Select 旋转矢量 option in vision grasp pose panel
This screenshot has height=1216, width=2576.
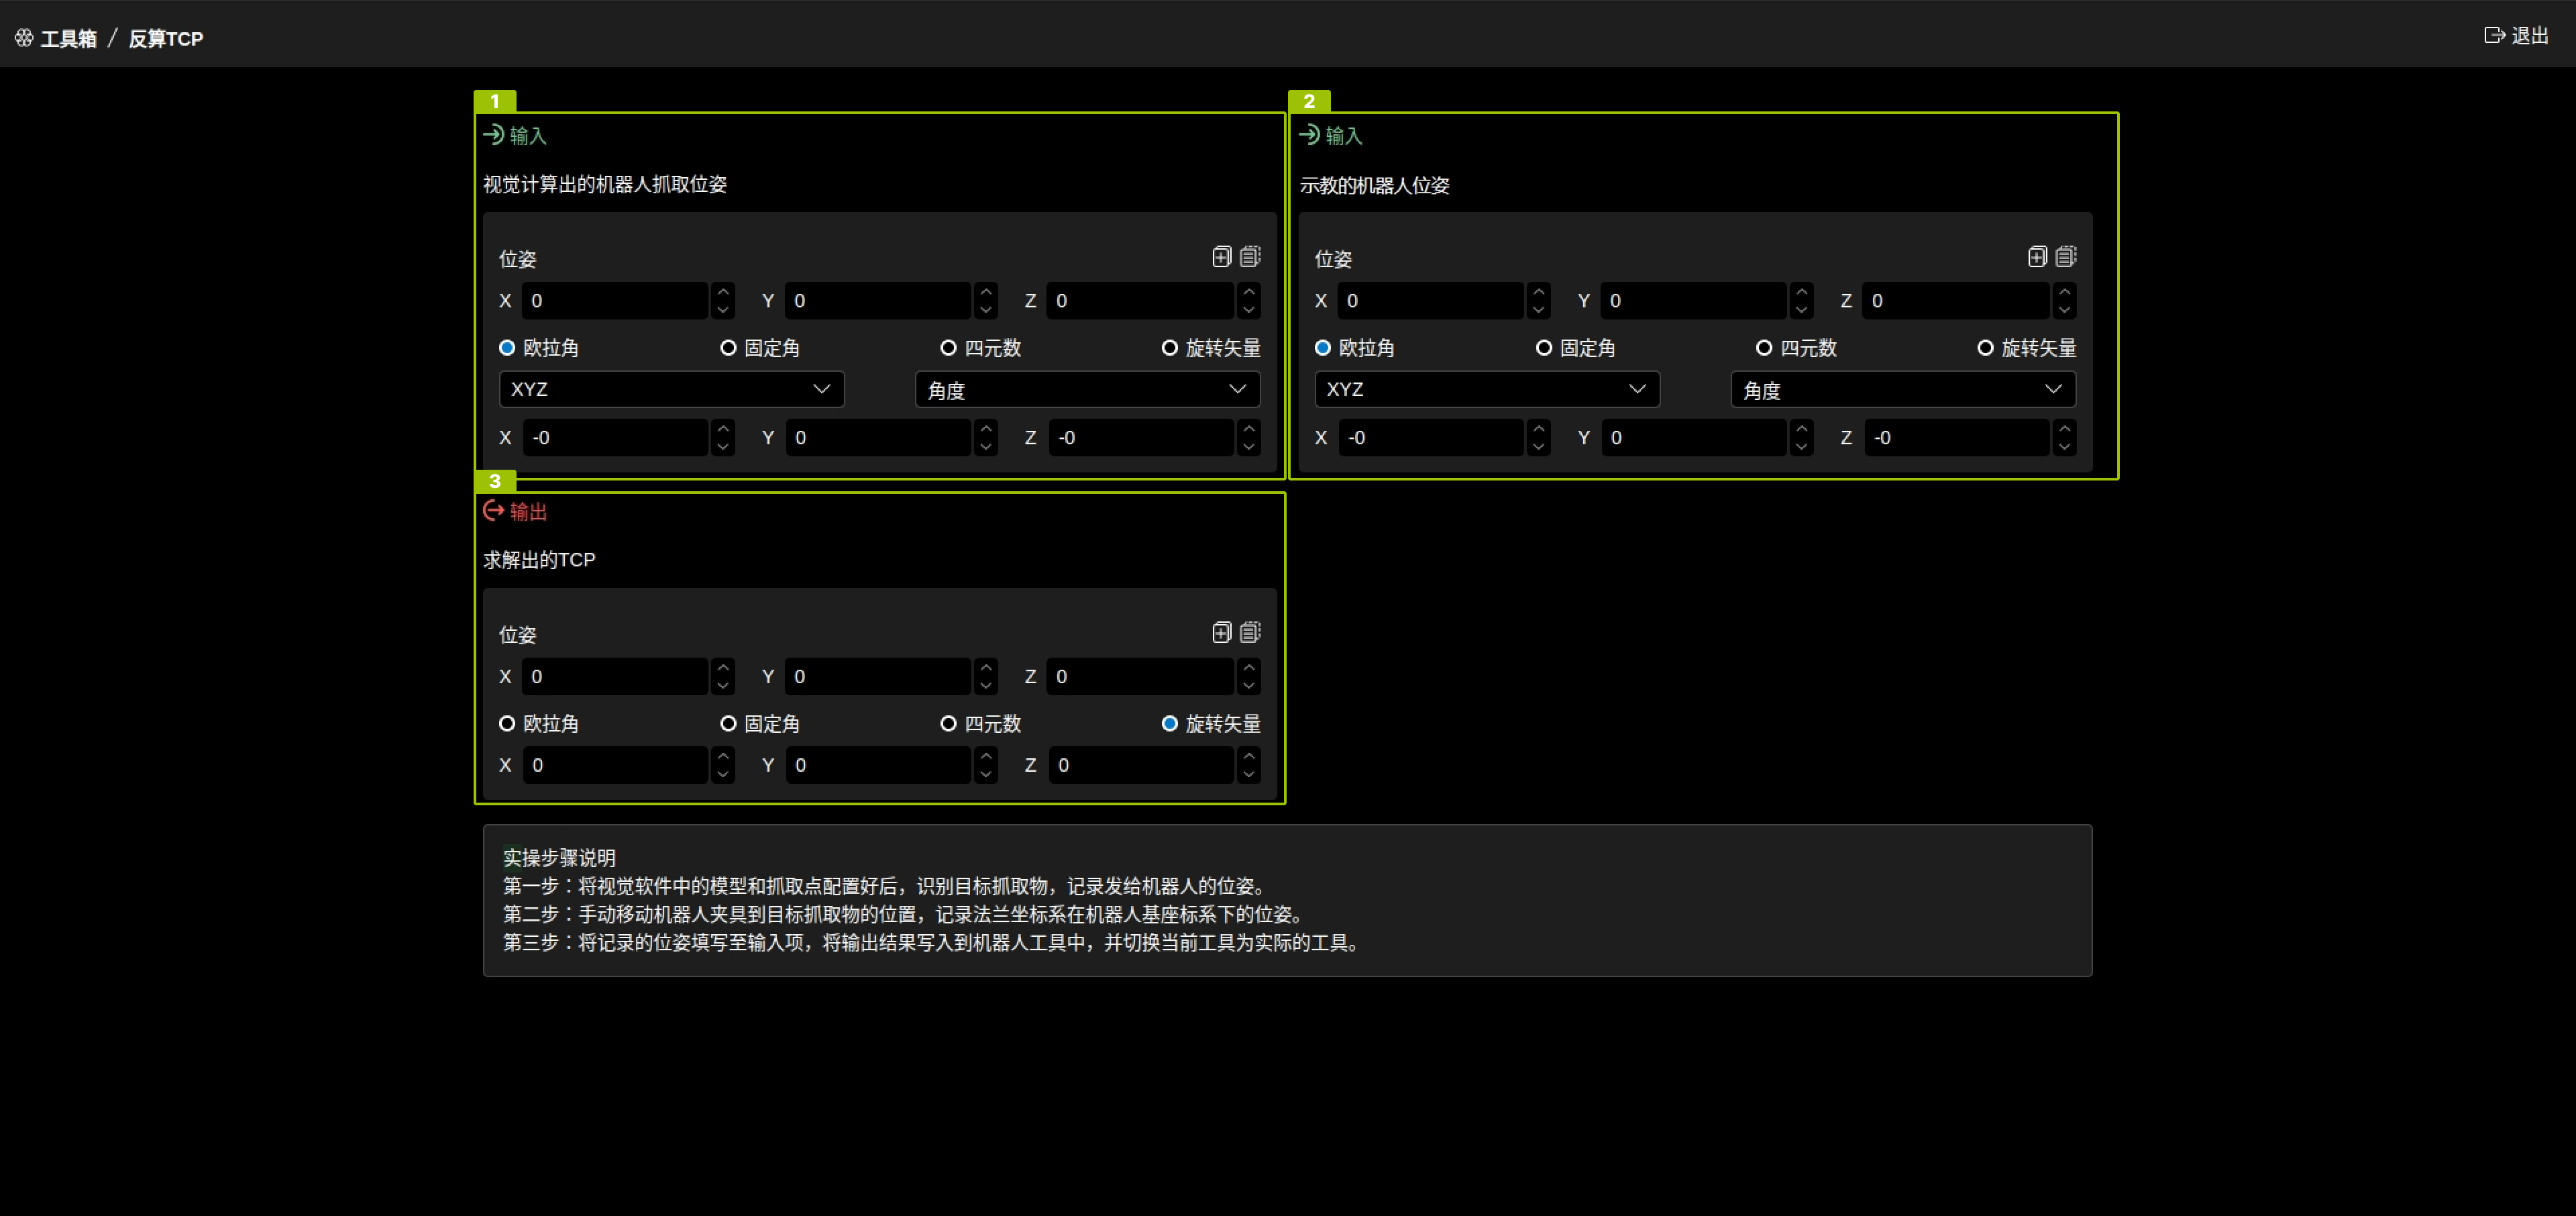click(x=1169, y=348)
